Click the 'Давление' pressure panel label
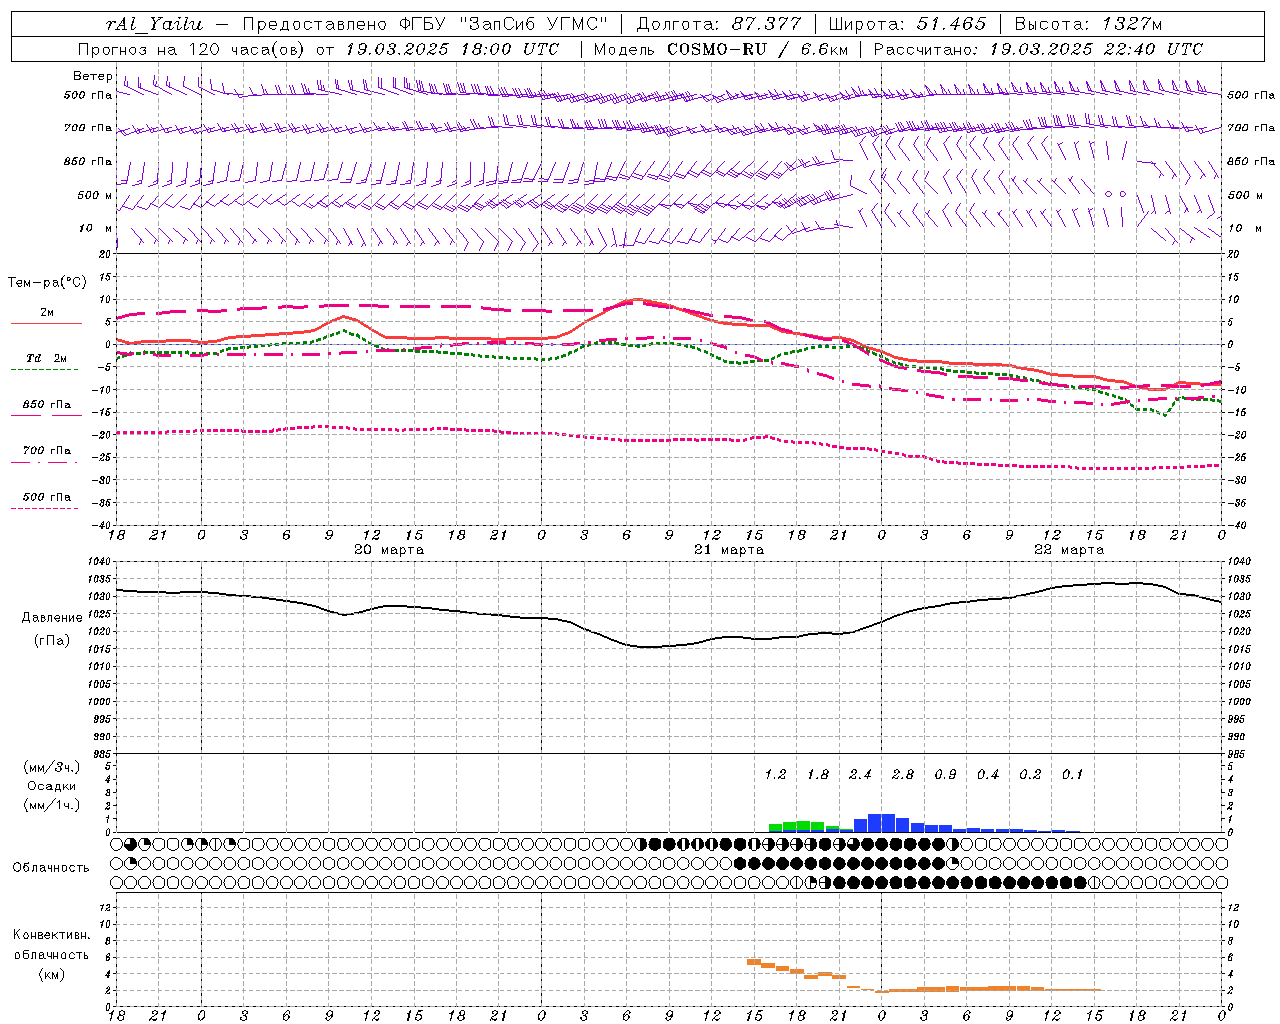Viewport: 1280px width, 1024px height. pyautogui.click(x=52, y=618)
